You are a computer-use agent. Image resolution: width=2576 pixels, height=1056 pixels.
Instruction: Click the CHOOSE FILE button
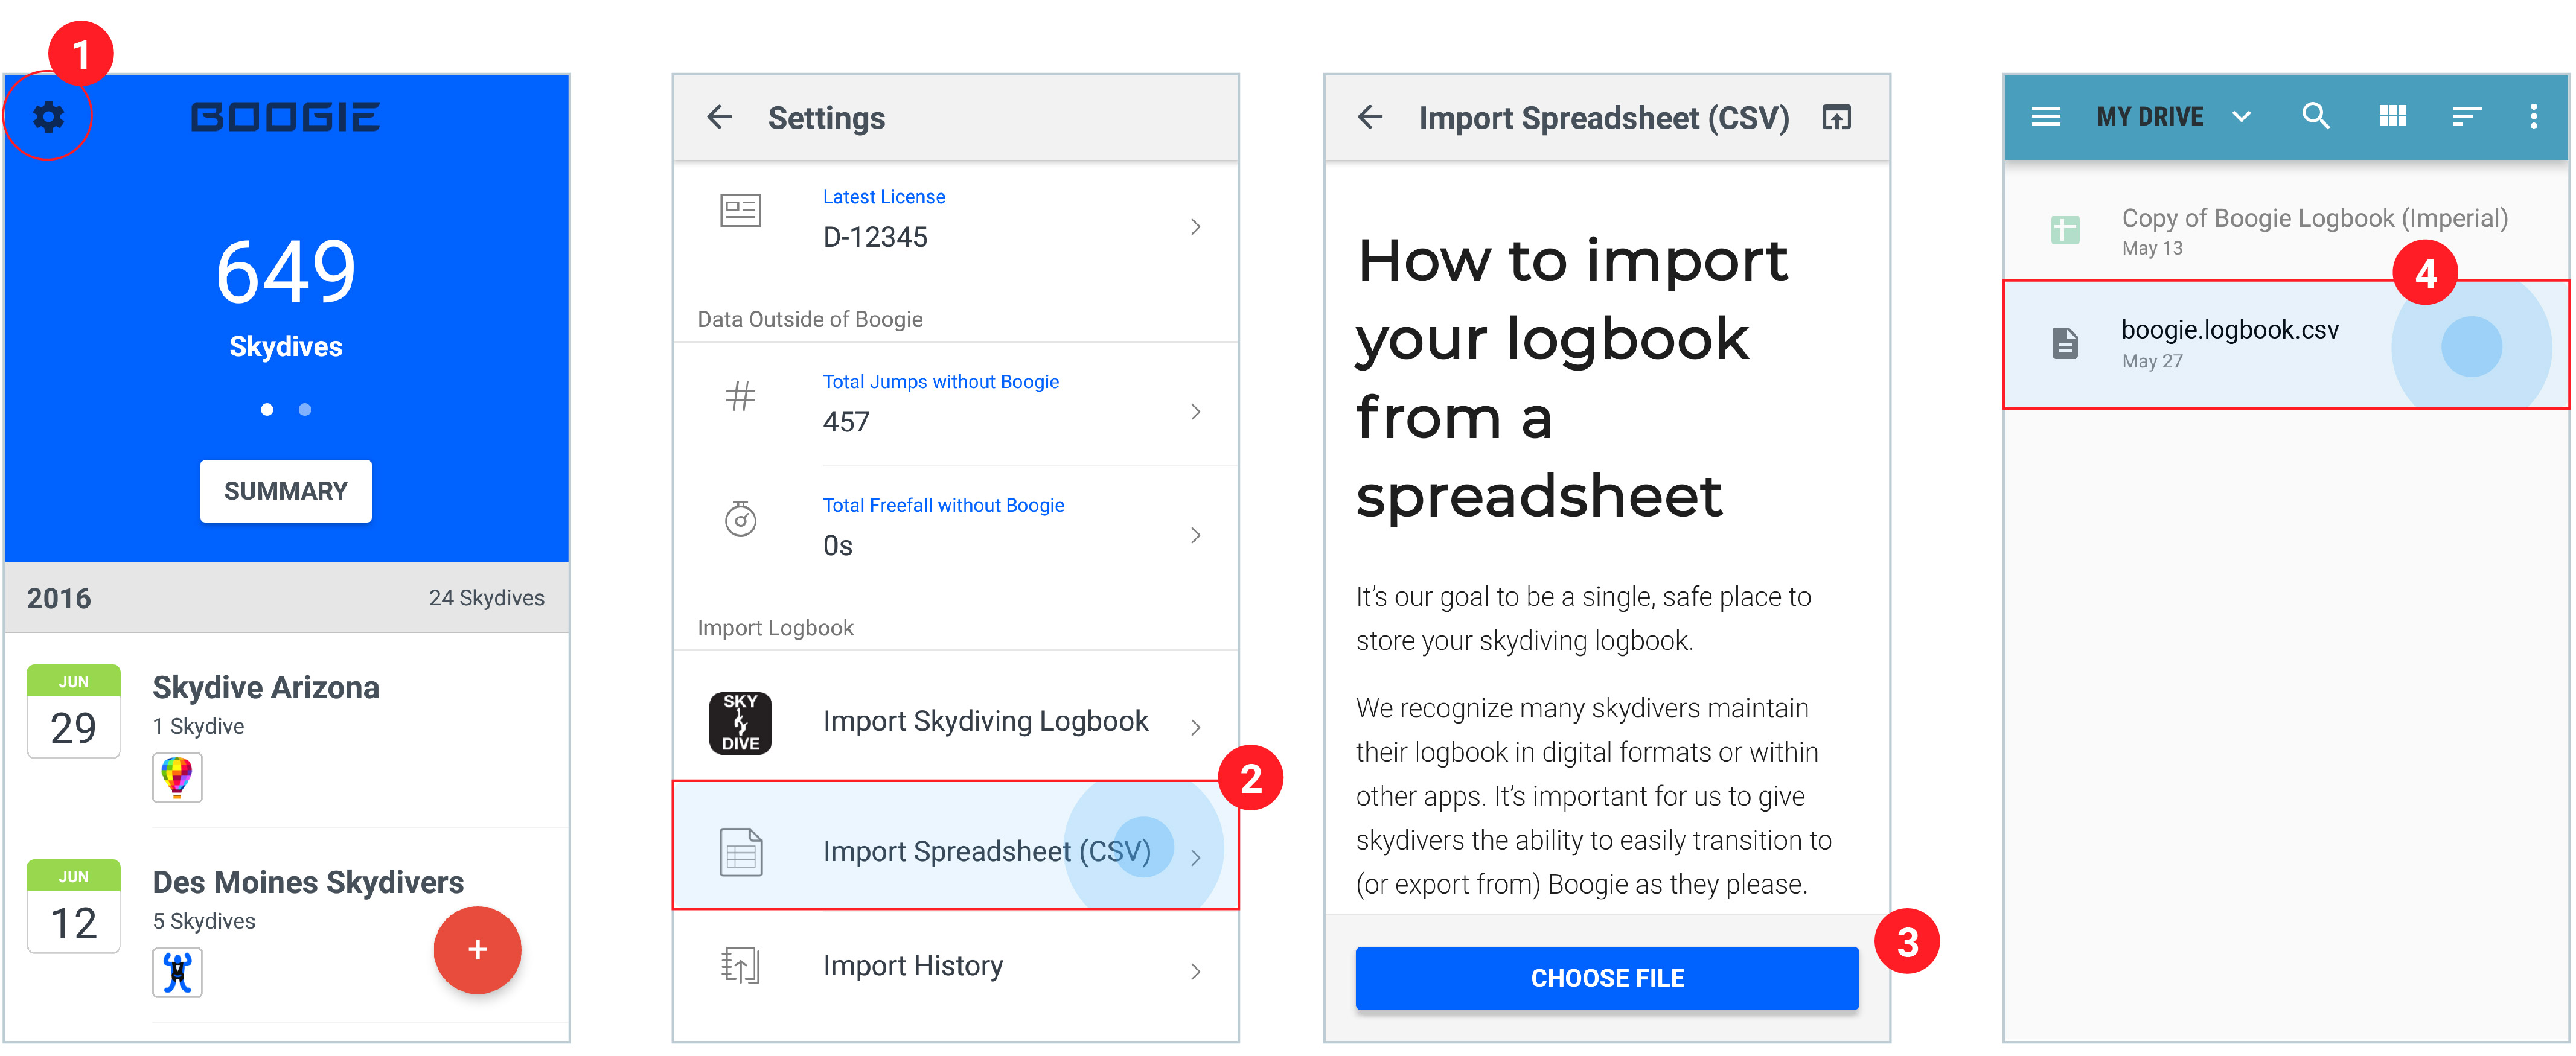(x=1606, y=978)
